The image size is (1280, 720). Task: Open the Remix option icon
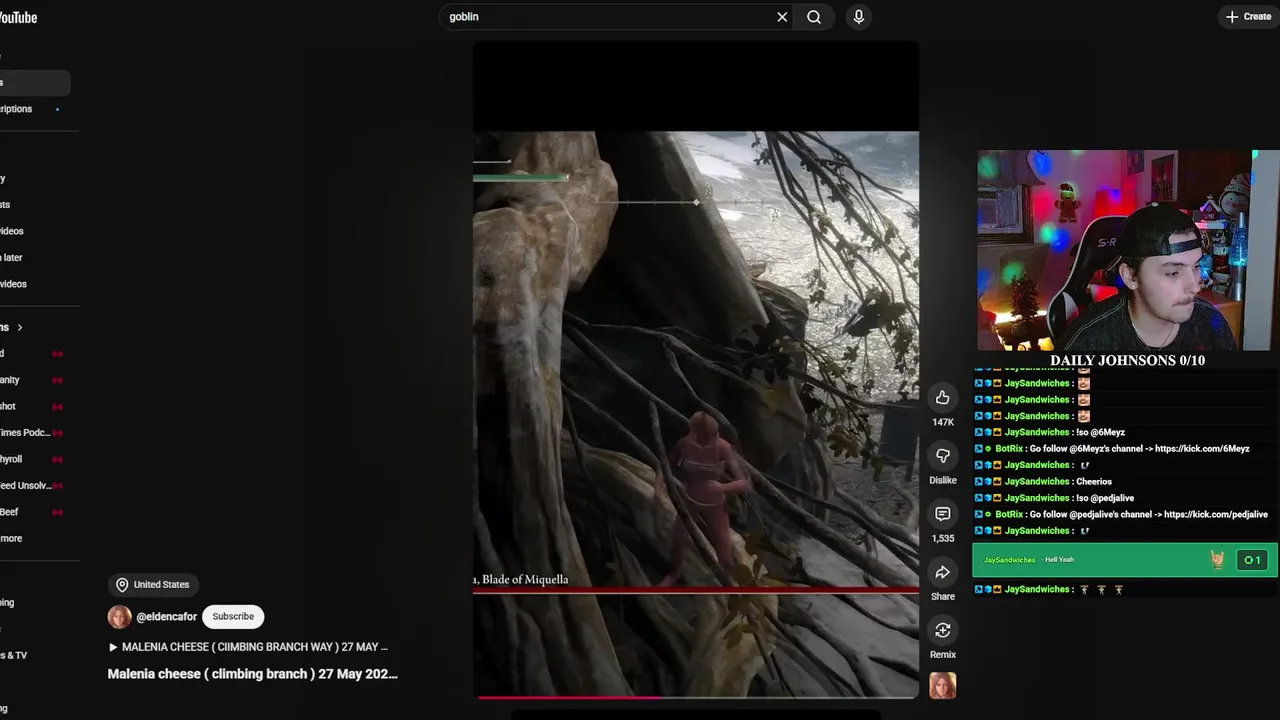pyautogui.click(x=943, y=630)
